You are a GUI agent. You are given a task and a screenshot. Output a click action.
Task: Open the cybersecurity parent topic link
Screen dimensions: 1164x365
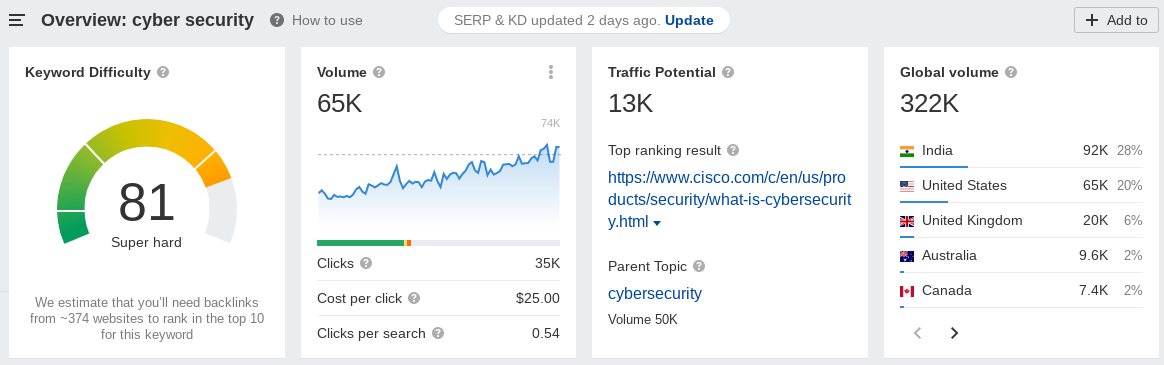point(655,293)
